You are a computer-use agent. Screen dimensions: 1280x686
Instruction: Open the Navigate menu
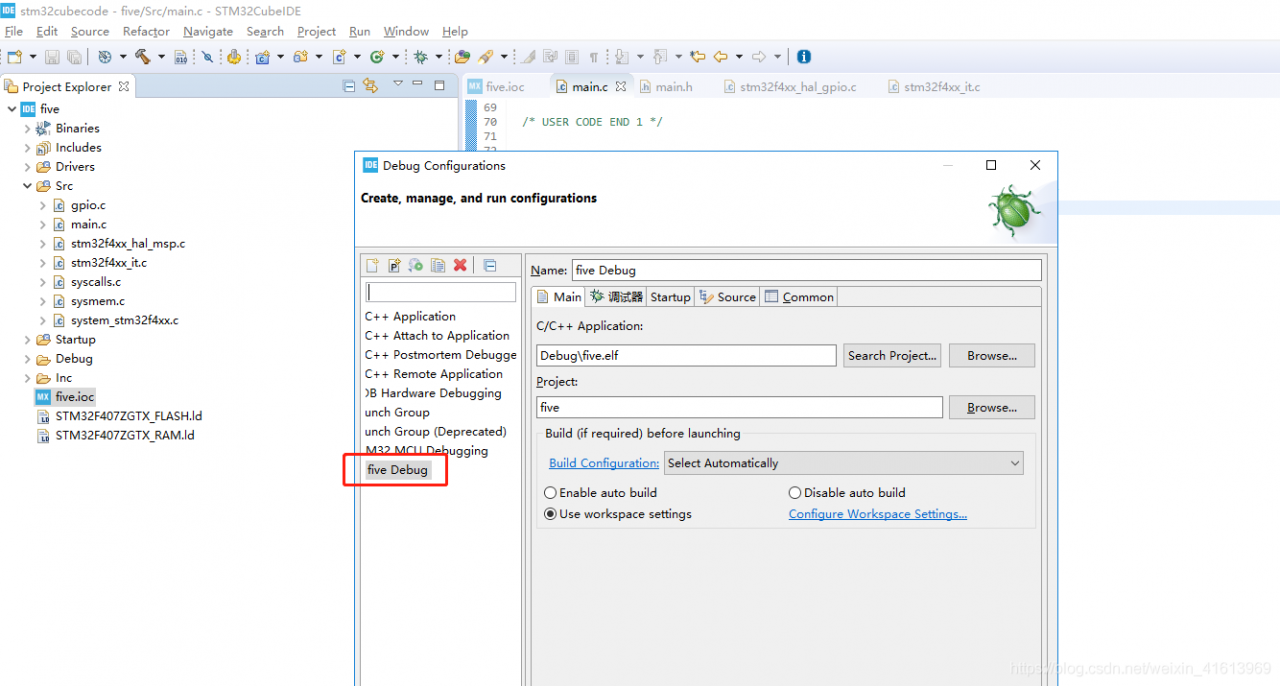208,31
